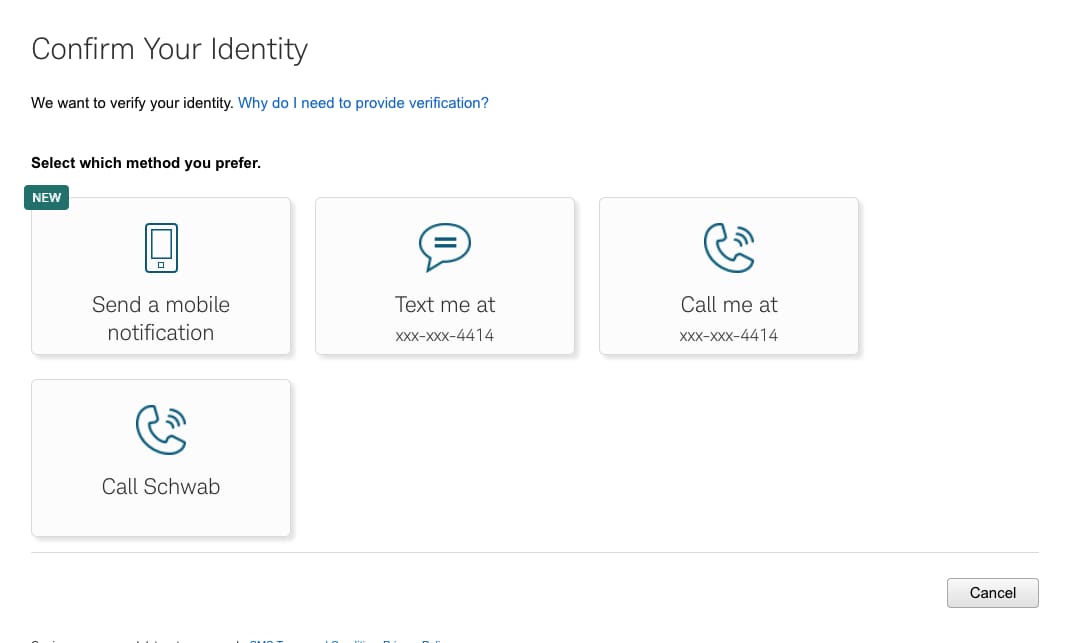1074x643 pixels.
Task: Select the Call me at label
Action: pyautogui.click(x=729, y=305)
